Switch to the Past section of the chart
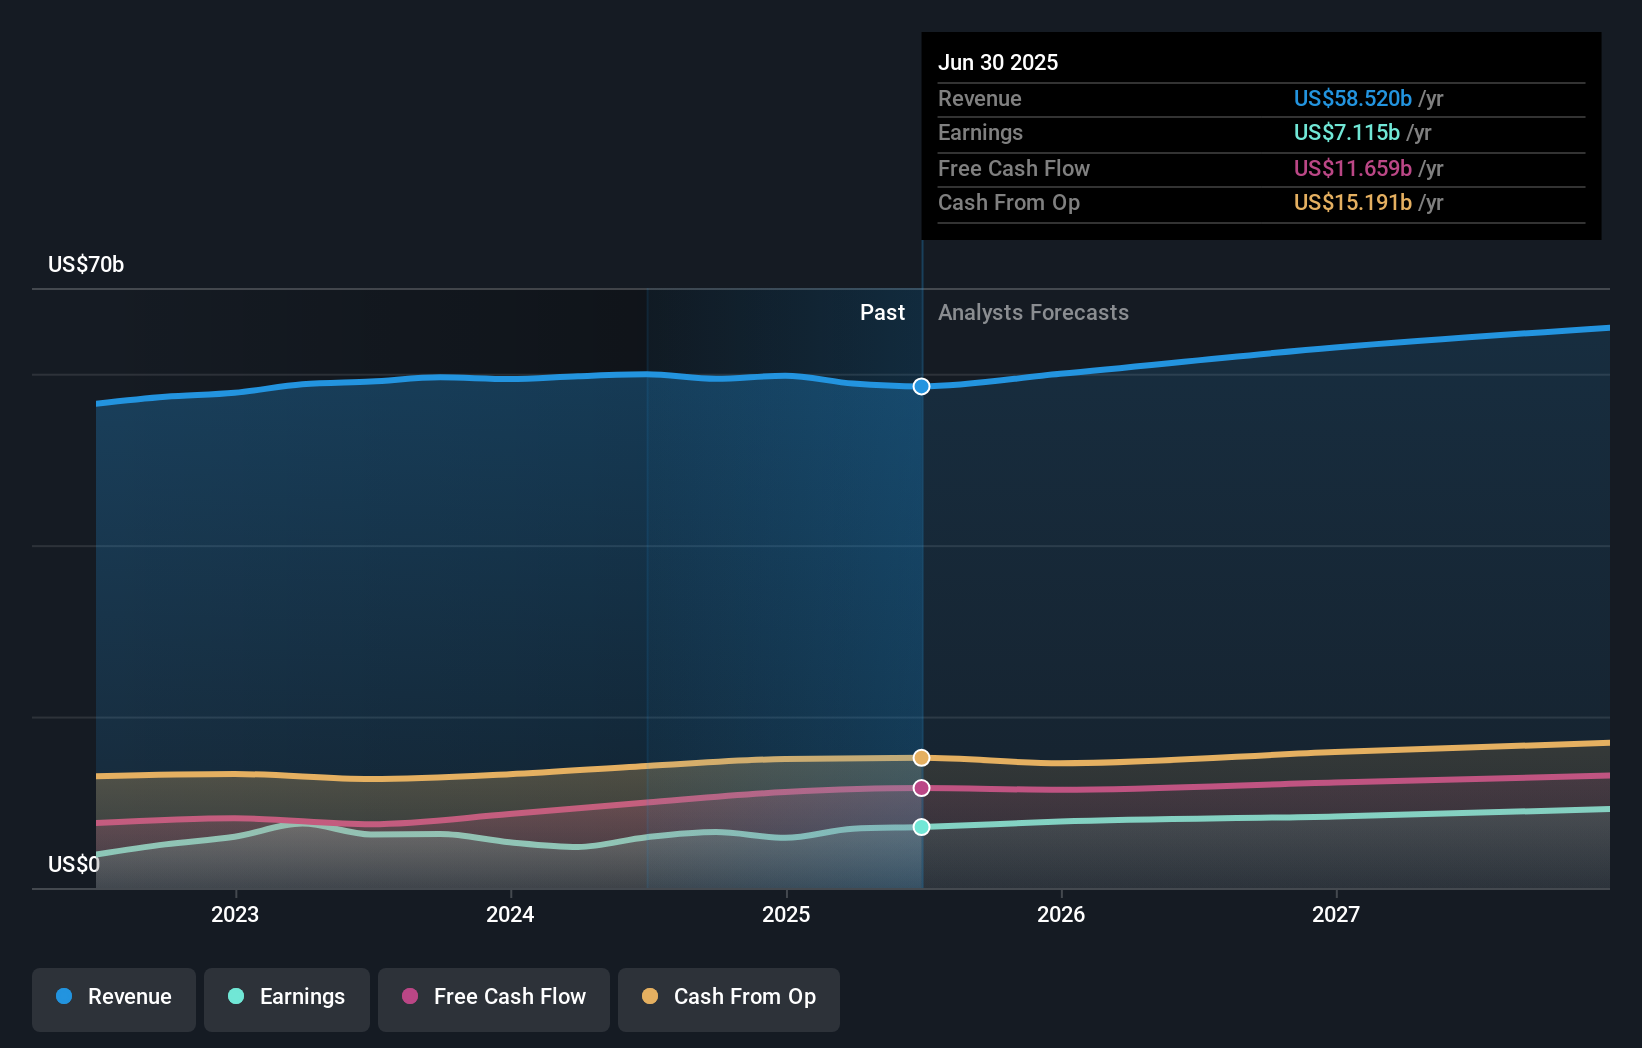The width and height of the screenshot is (1642, 1048). point(882,312)
